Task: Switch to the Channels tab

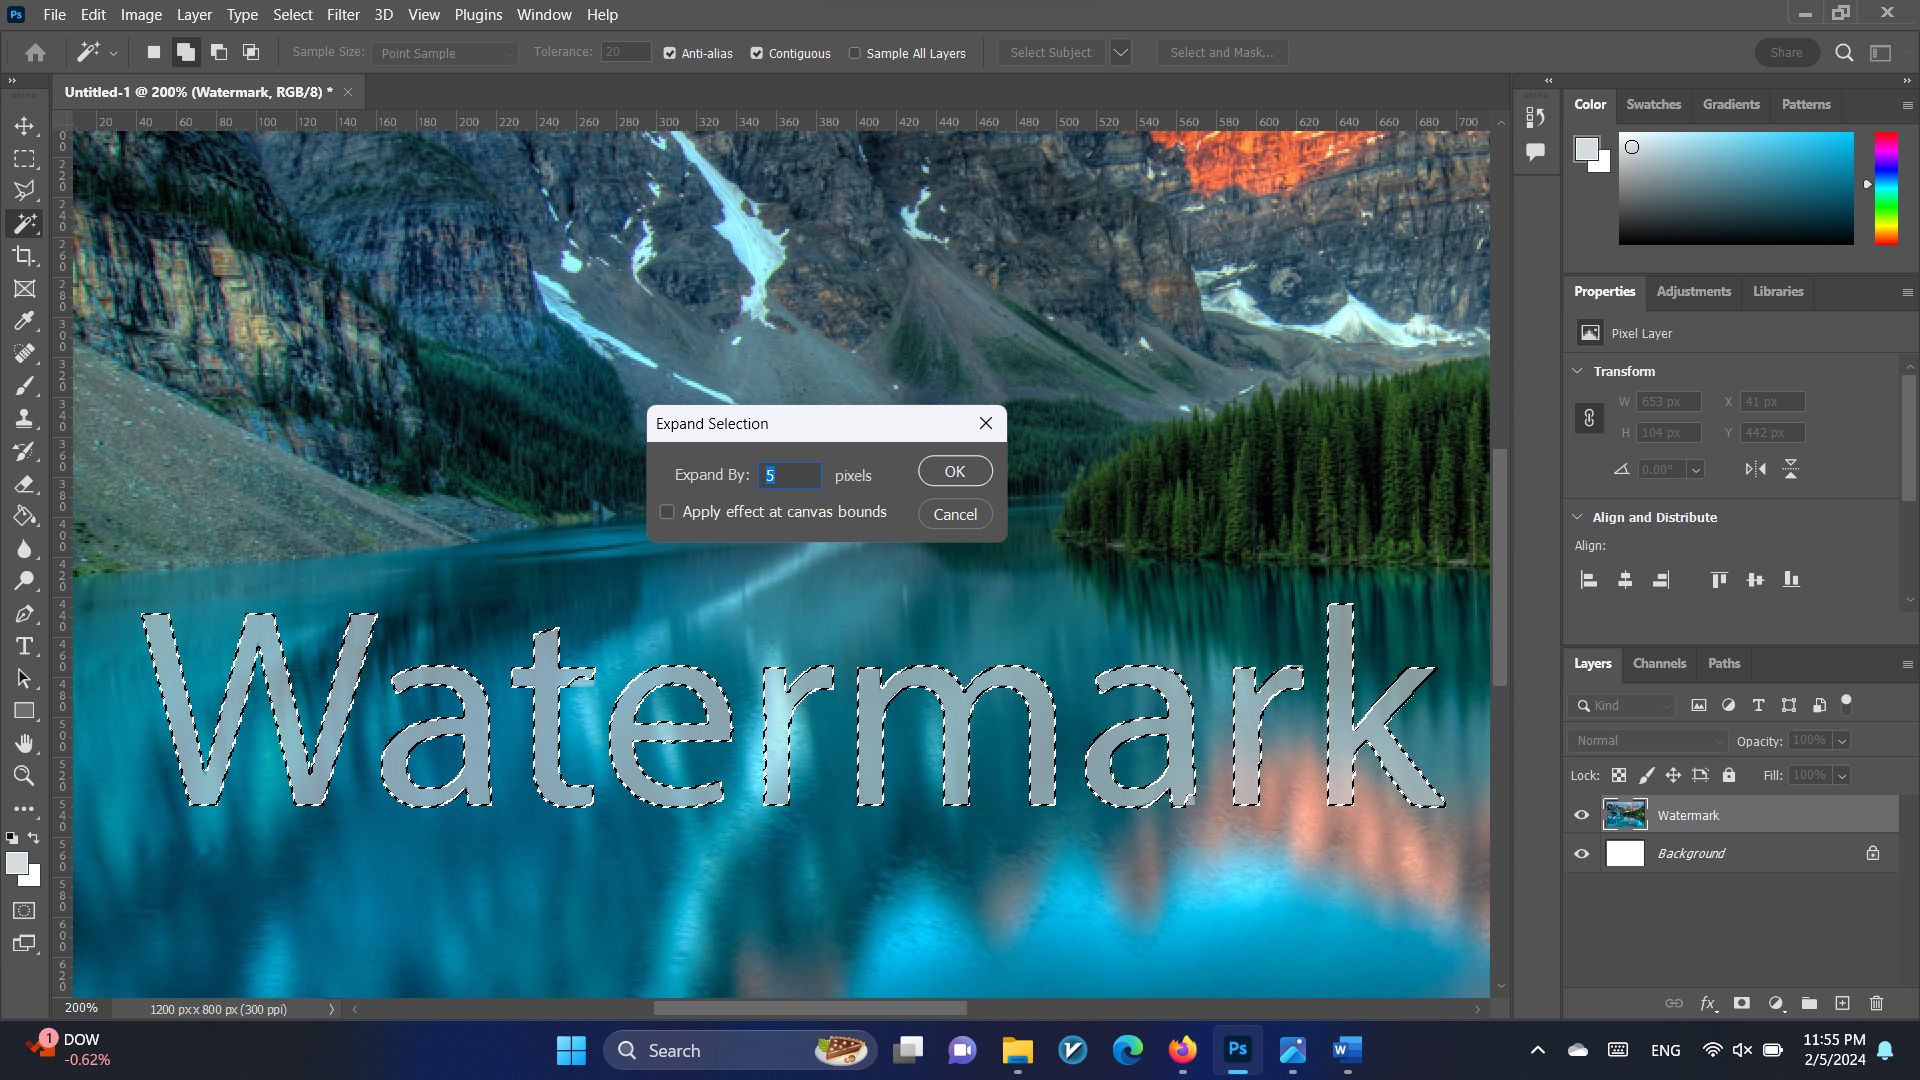Action: coord(1659,663)
